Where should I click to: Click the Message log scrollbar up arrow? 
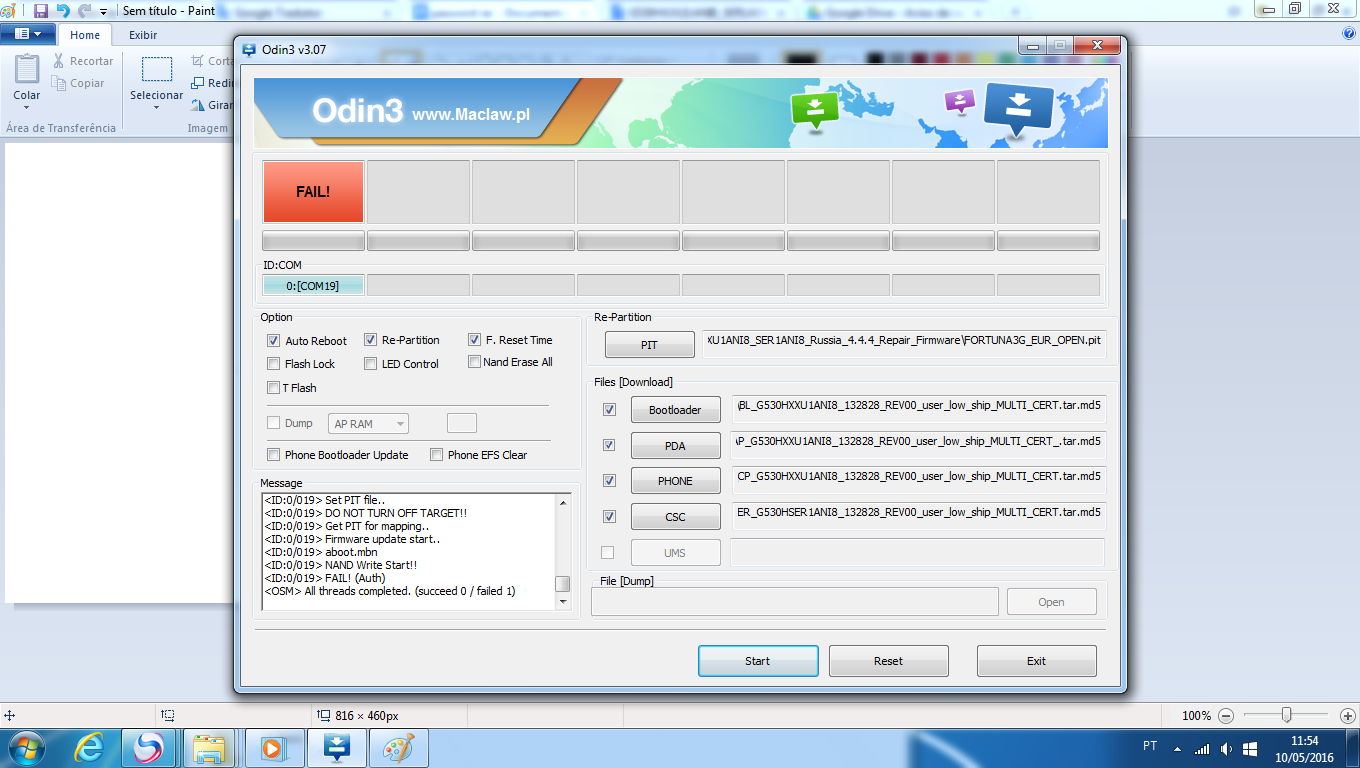[x=563, y=501]
